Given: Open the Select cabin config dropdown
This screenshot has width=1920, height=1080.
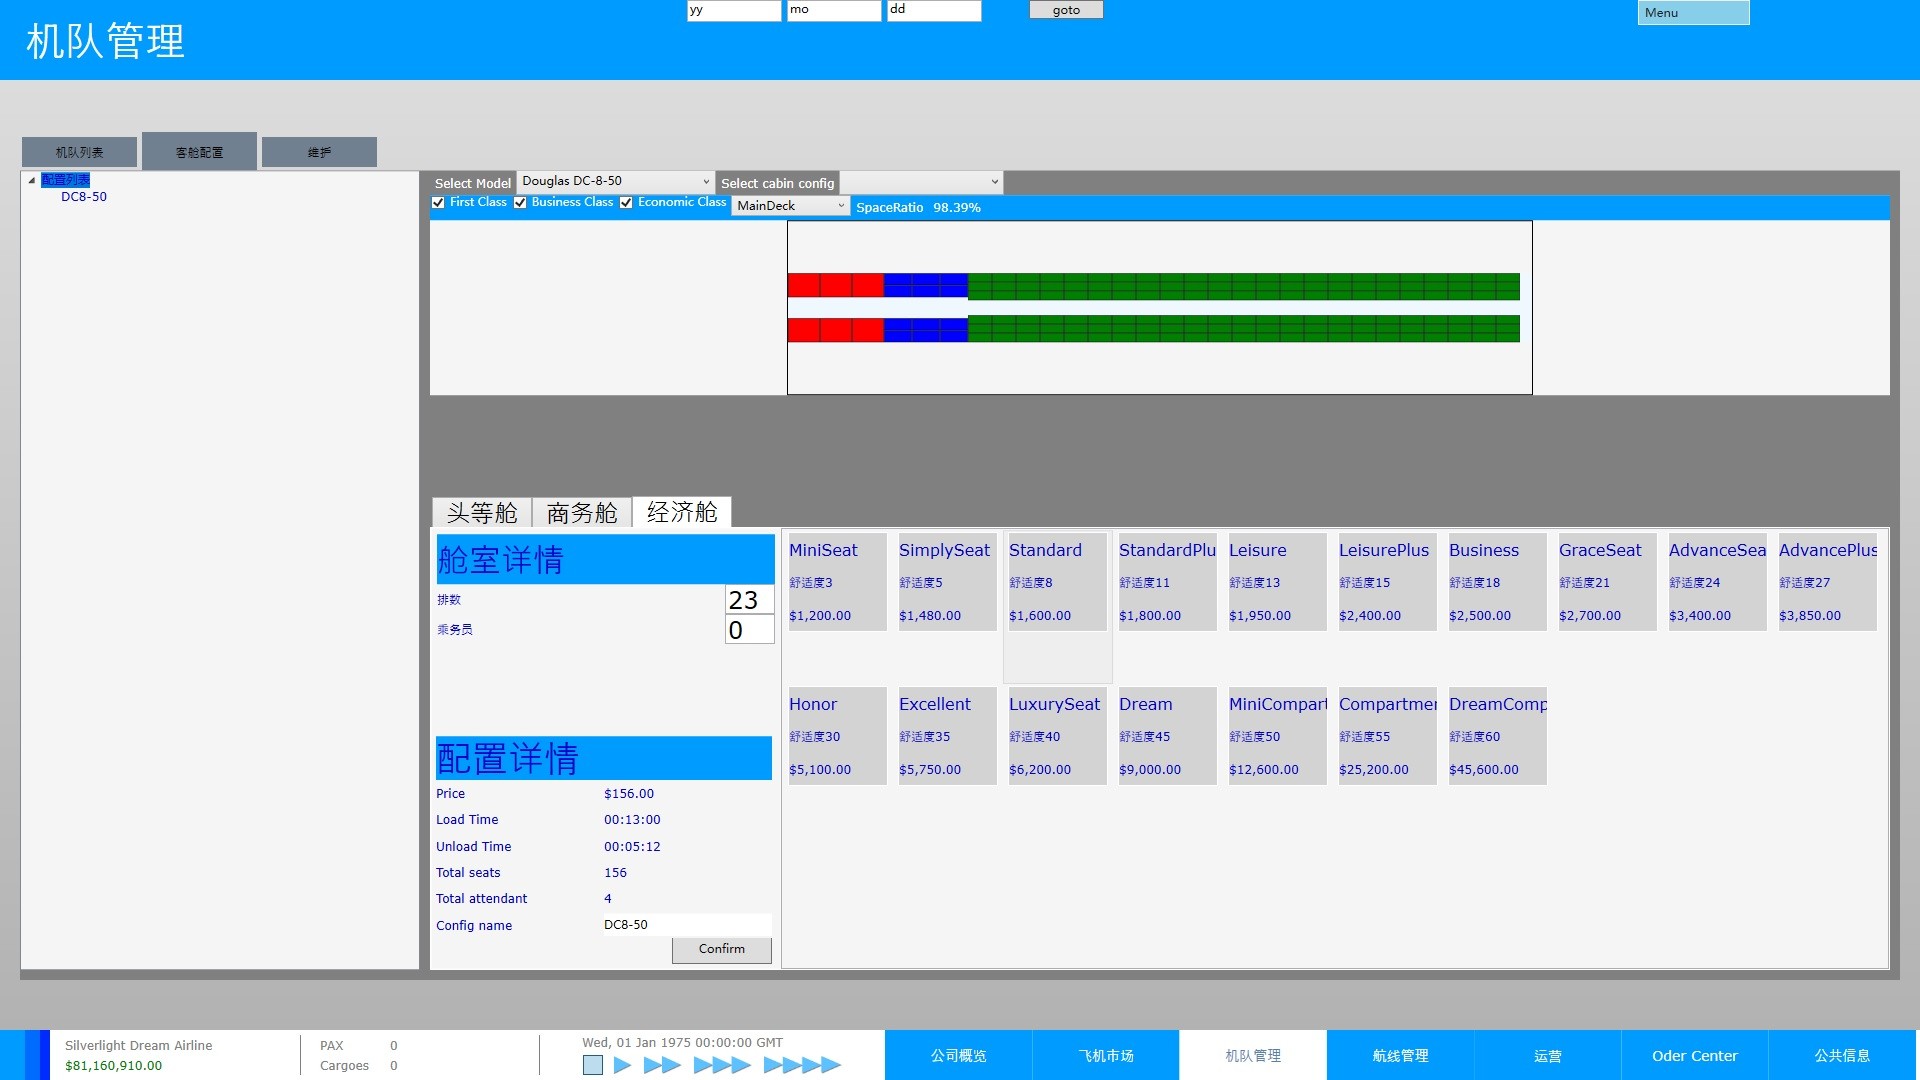Looking at the screenshot, I should pyautogui.click(x=921, y=182).
